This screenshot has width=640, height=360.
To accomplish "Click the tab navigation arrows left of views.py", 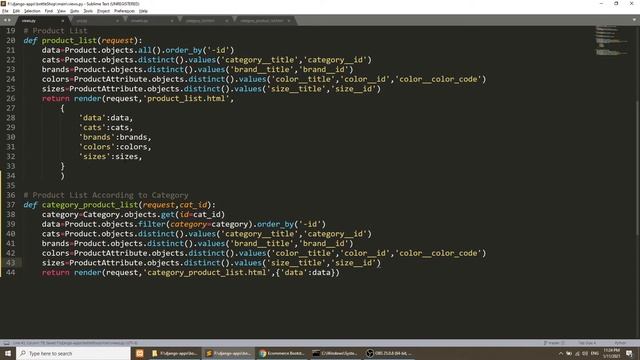I will pyautogui.click(x=7, y=20).
